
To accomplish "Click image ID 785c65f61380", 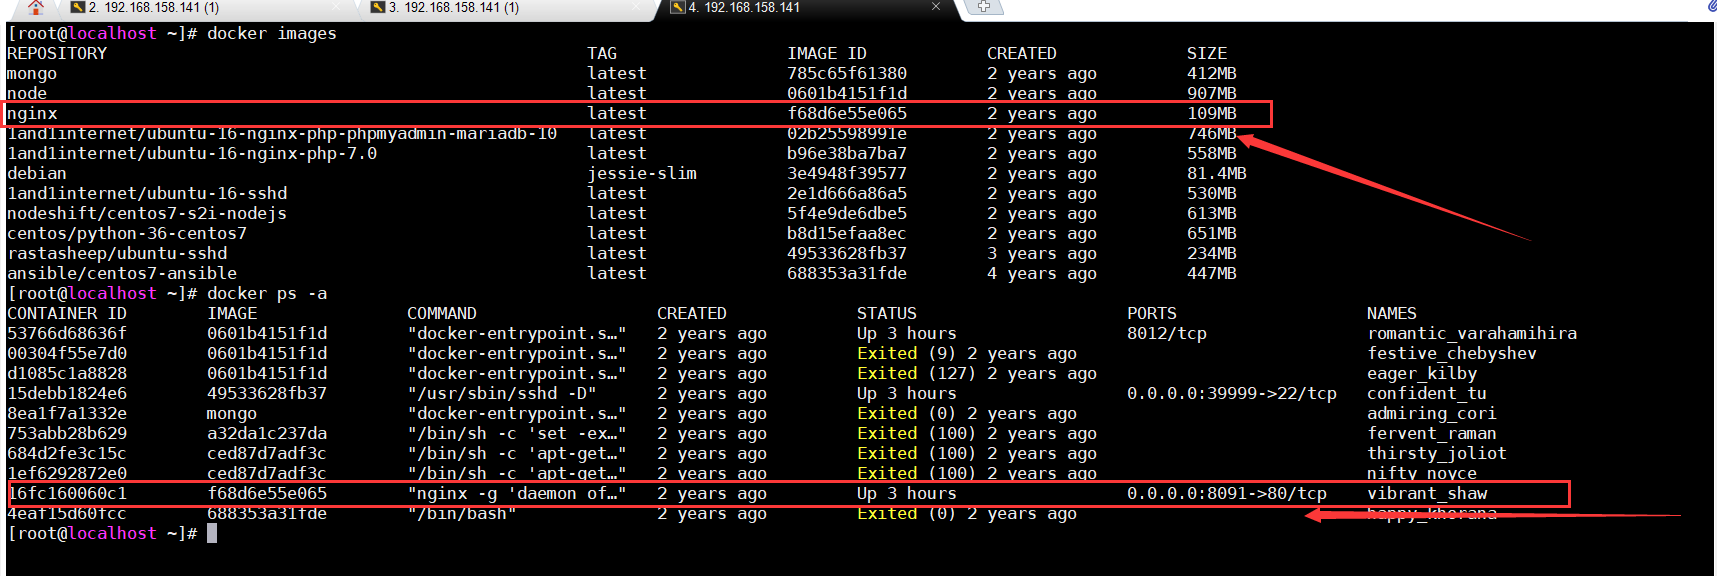I will point(847,74).
